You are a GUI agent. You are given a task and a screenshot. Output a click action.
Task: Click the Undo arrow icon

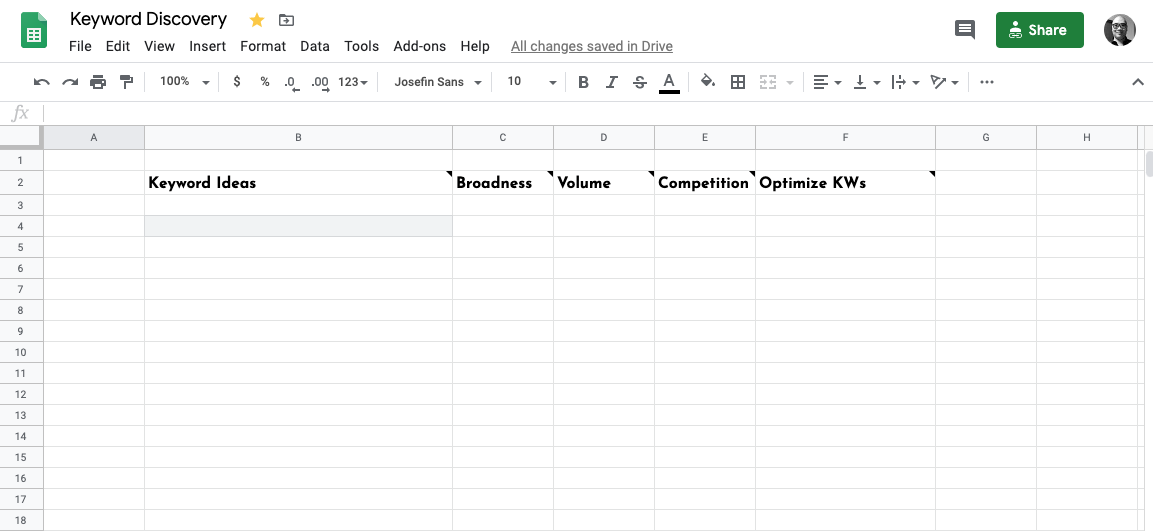click(42, 82)
